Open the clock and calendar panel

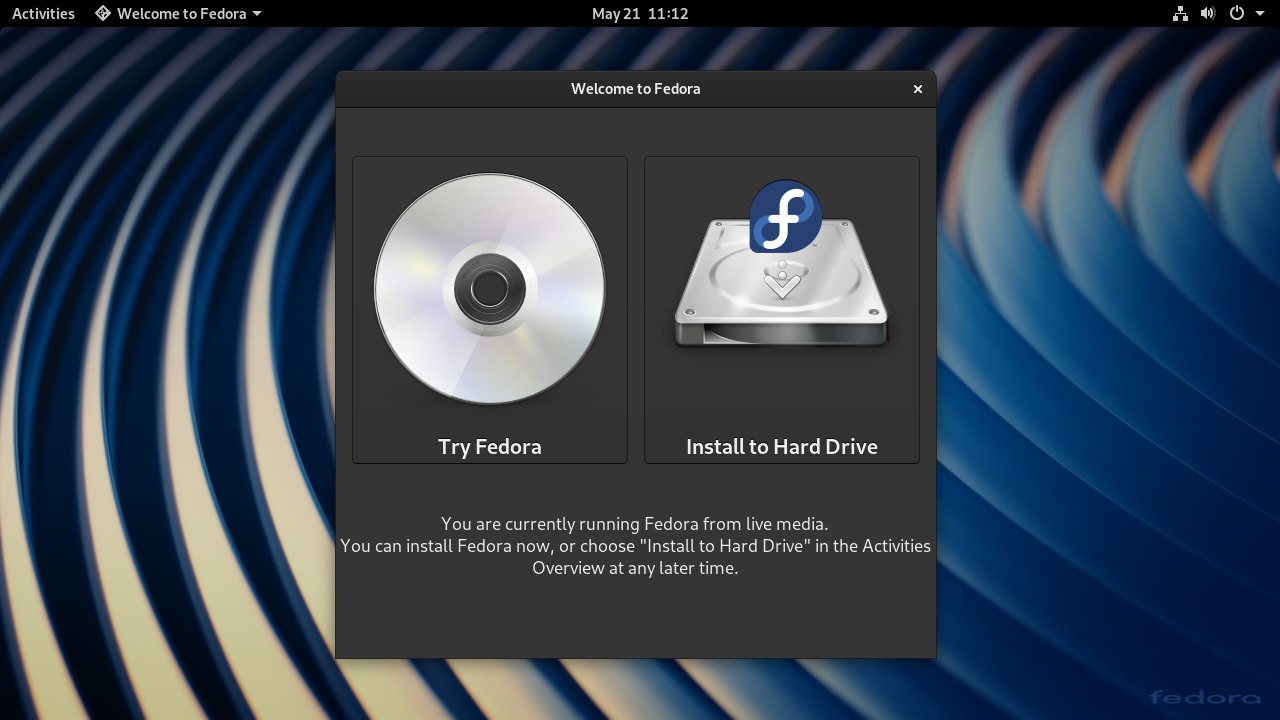coord(640,13)
